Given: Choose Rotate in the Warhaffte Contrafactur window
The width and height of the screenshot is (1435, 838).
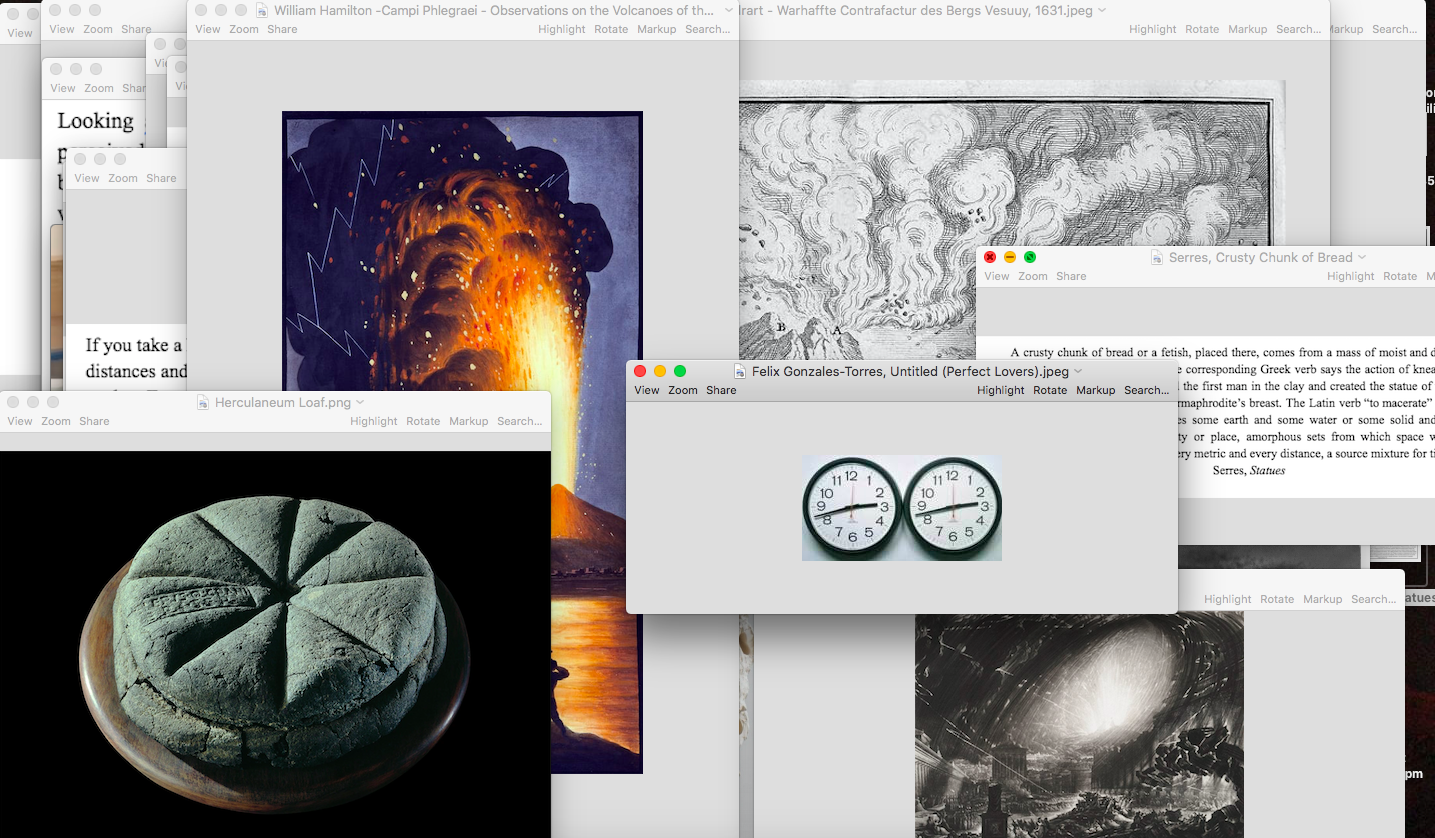Looking at the screenshot, I should click(1202, 29).
